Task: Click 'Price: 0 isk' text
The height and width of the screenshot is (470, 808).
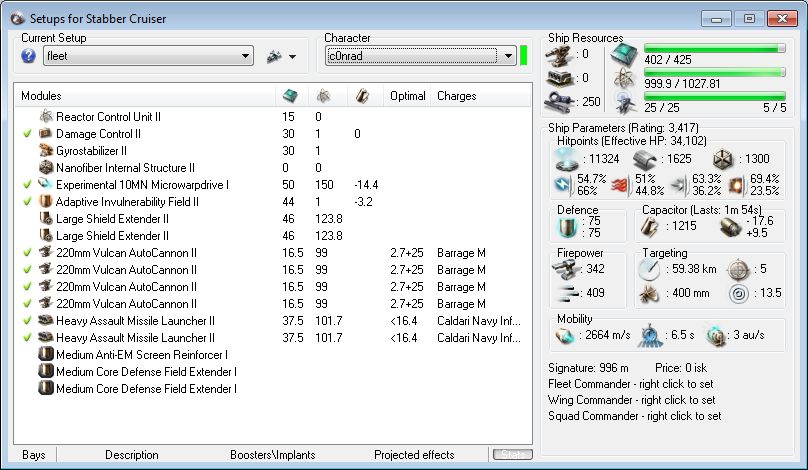Action: pyautogui.click(x=681, y=368)
